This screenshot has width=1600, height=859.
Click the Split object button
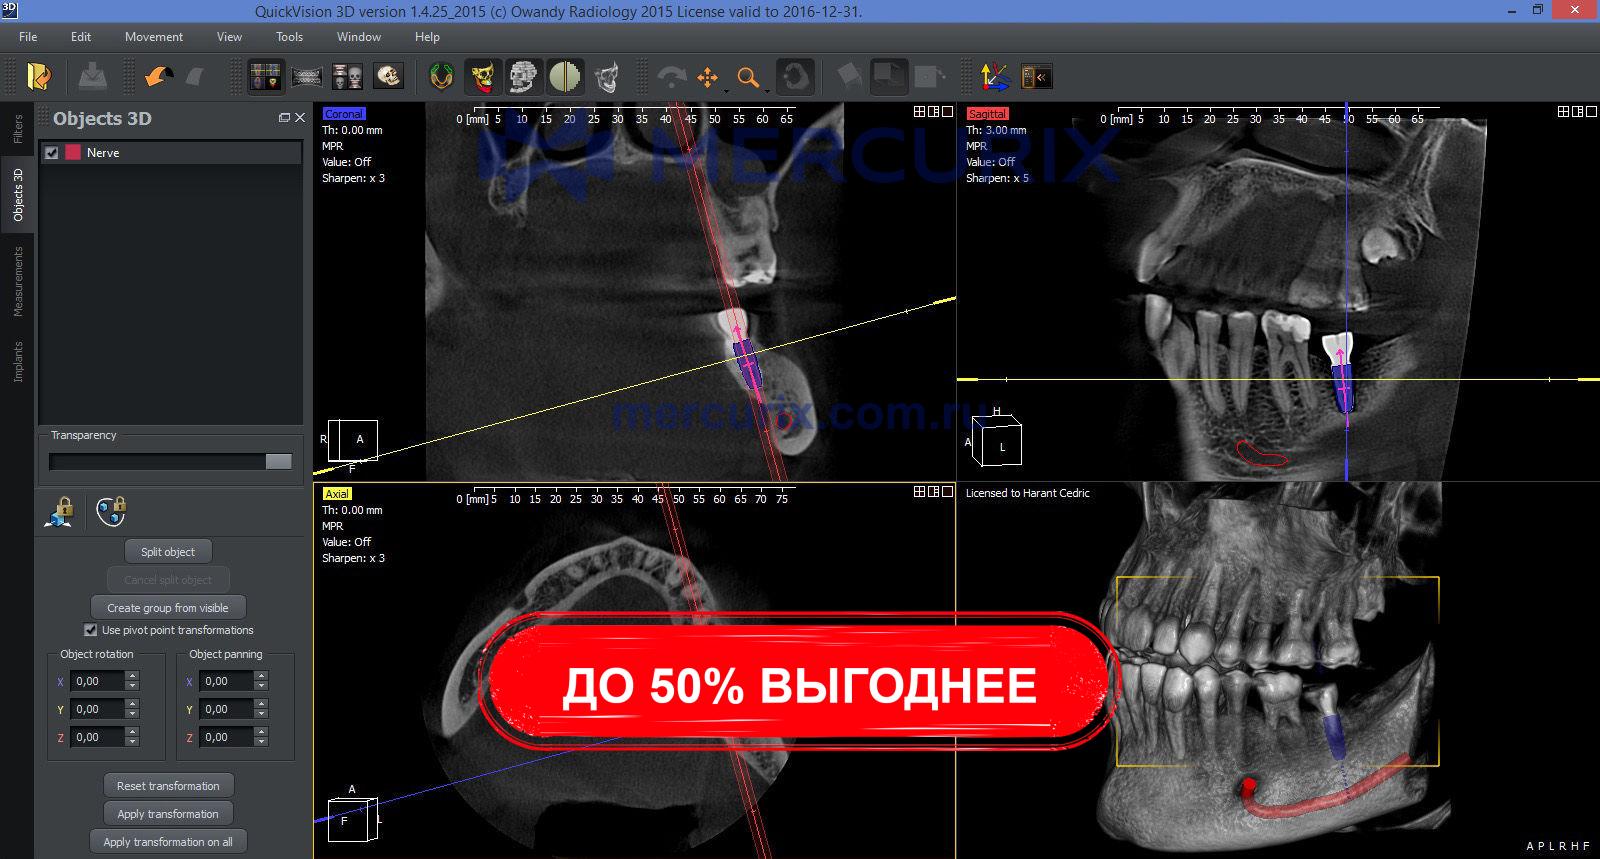168,552
